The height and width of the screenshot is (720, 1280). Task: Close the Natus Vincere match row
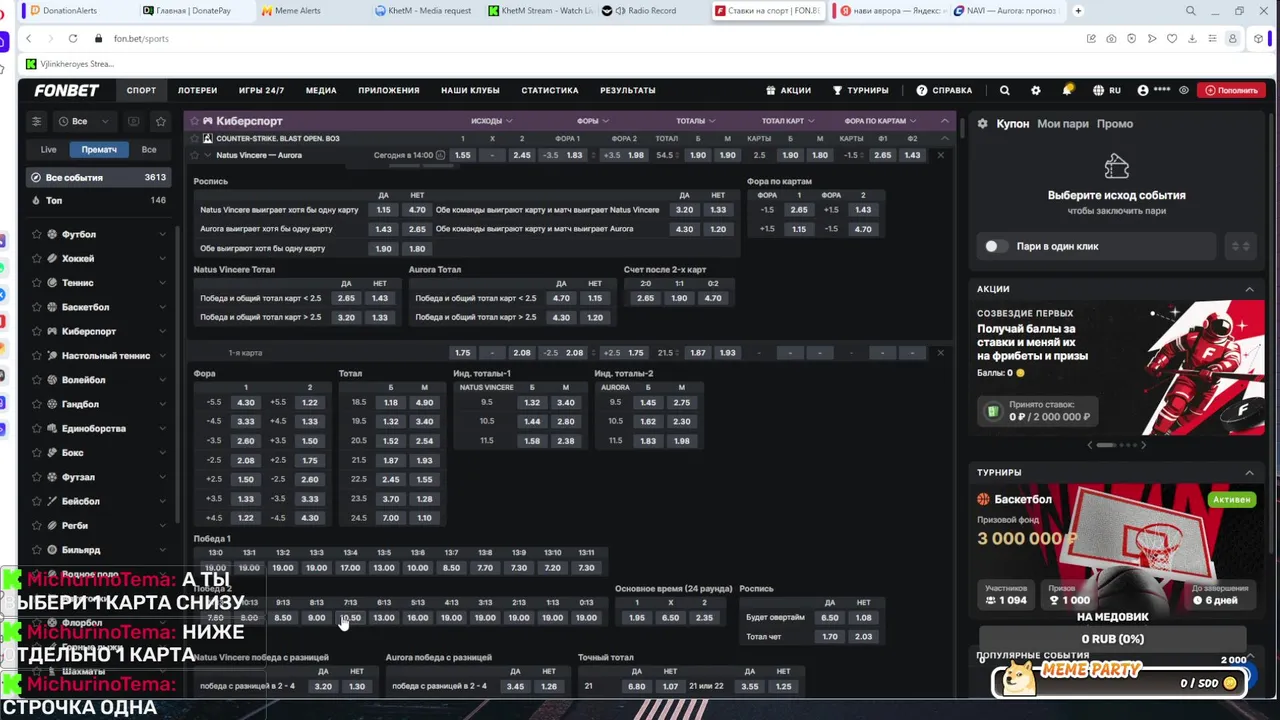pos(940,155)
